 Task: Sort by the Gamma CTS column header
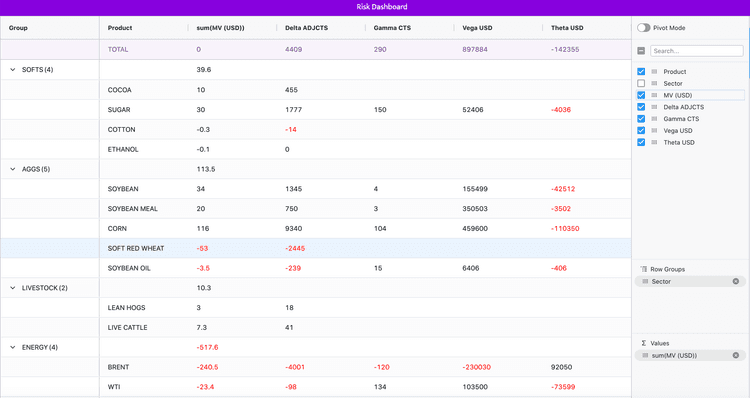coord(392,28)
